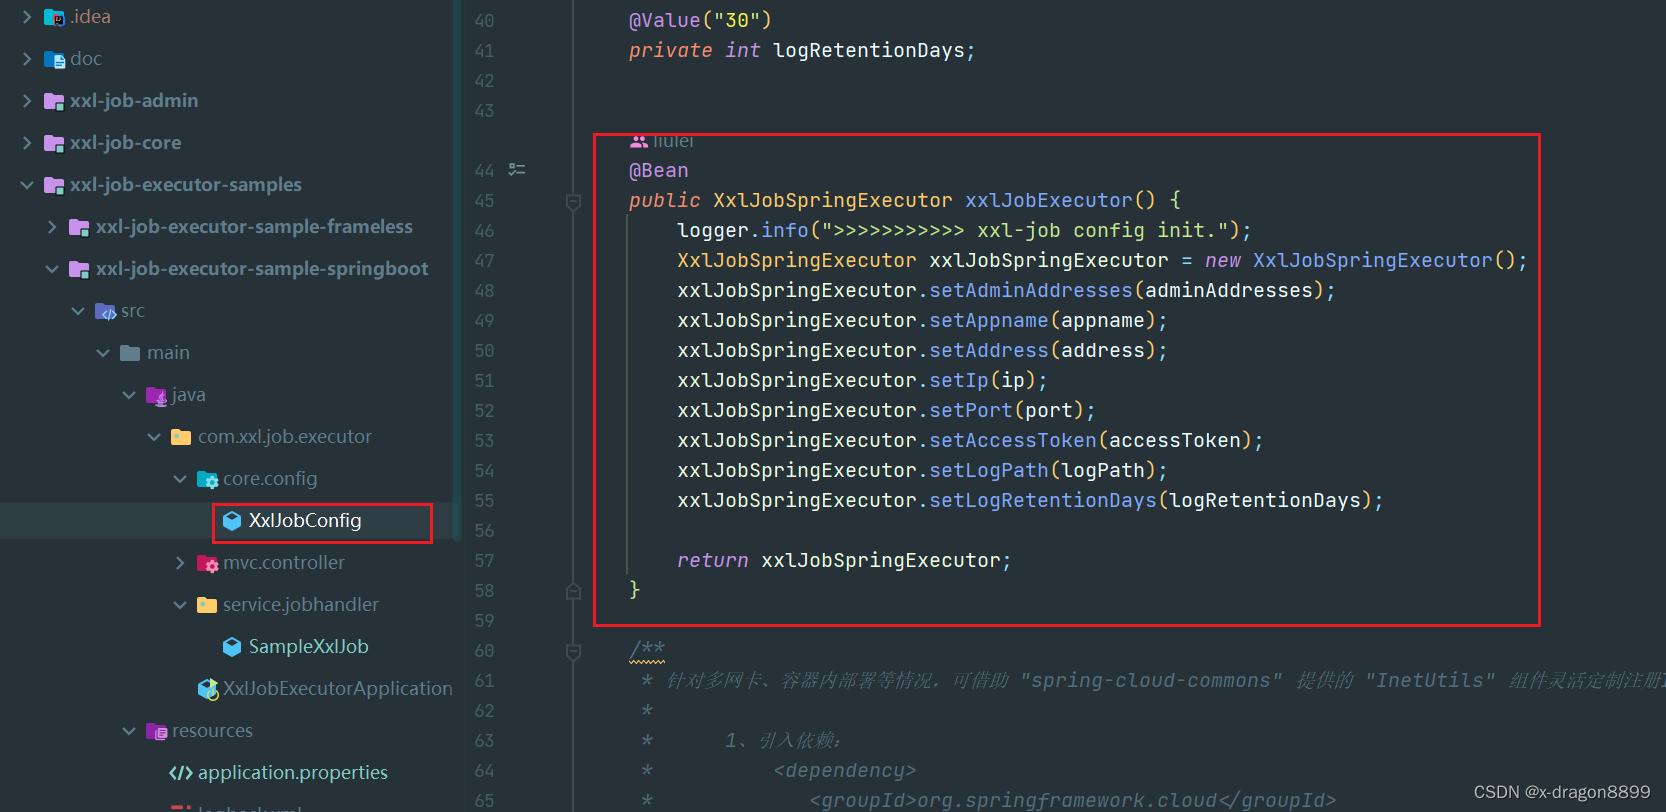This screenshot has width=1666, height=812.
Task: Collapse xxl-job-executor-samples chevron
Action: click(27, 185)
